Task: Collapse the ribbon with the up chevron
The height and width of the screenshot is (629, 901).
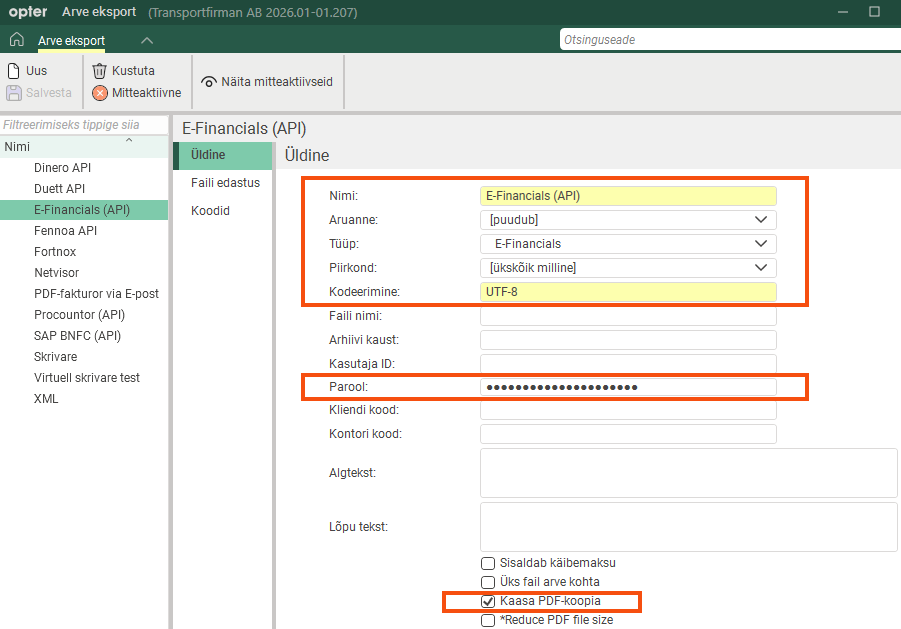Action: (147, 40)
